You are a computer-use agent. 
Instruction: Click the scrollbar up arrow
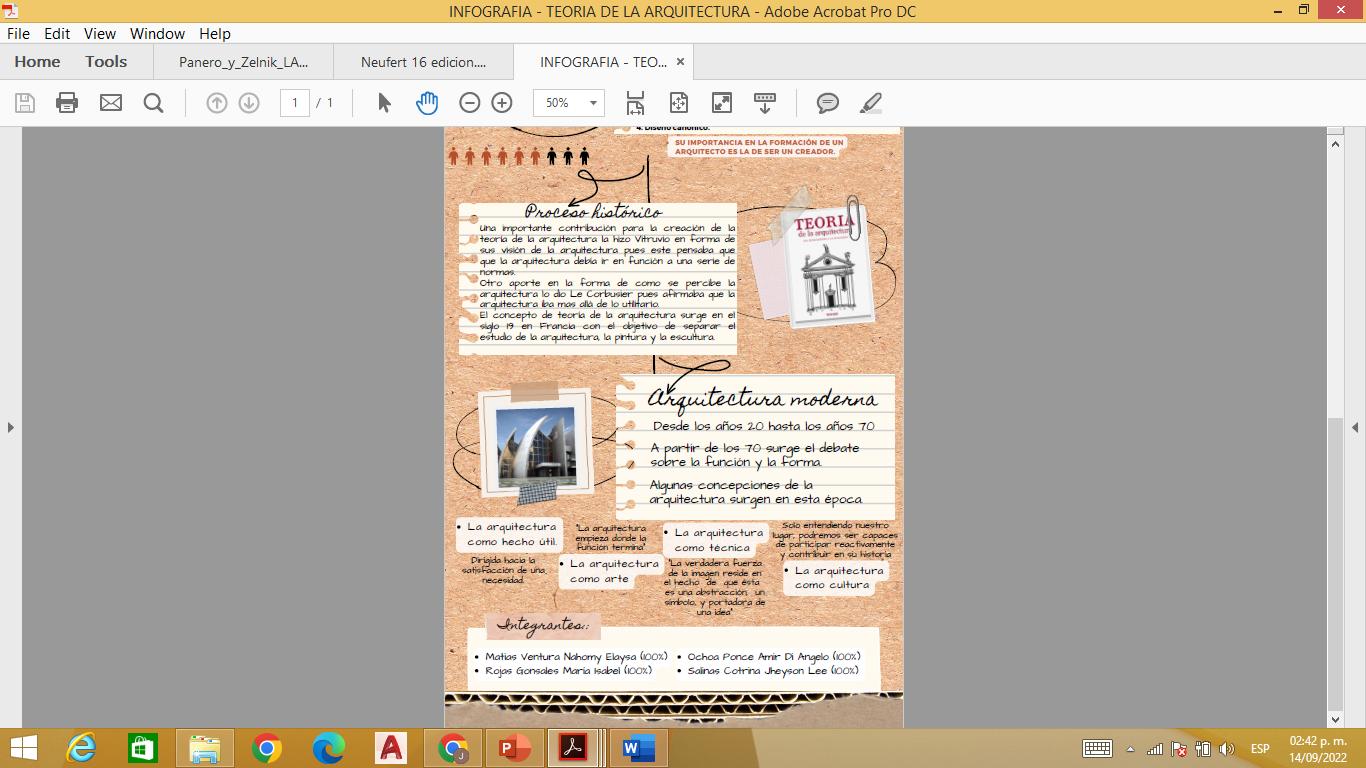[1335, 144]
